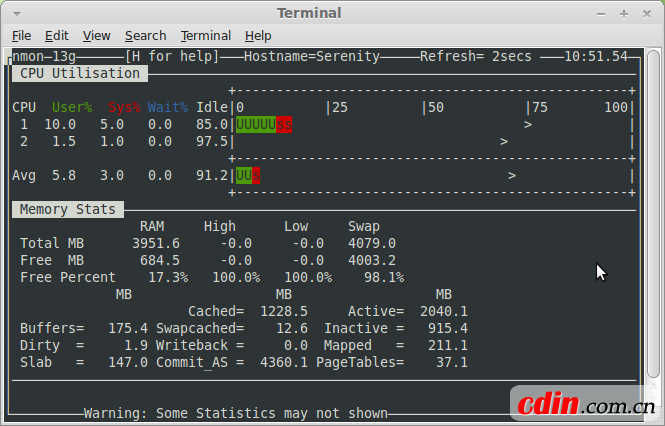
Task: Open the Edit menu
Action: click(x=57, y=36)
